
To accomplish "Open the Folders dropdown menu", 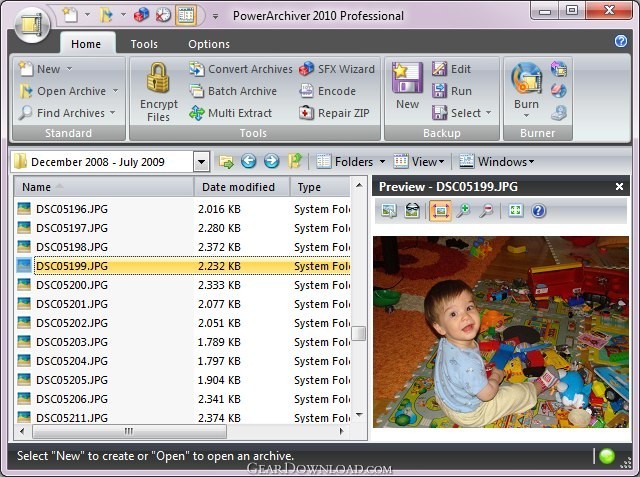I will [351, 162].
